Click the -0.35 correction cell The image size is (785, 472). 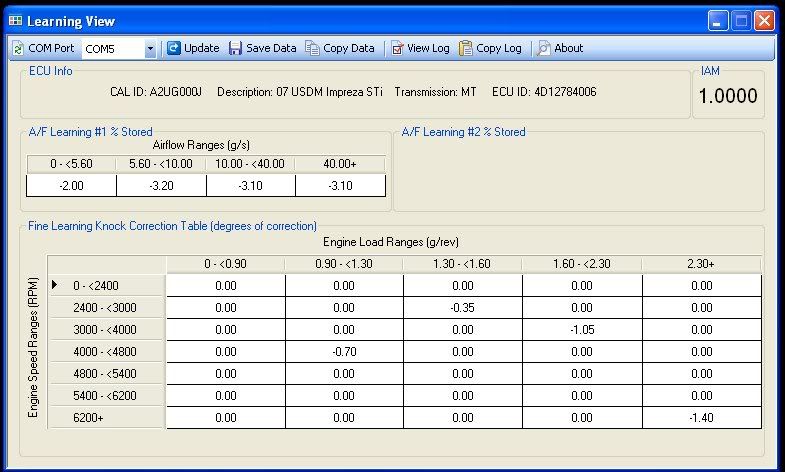click(462, 308)
